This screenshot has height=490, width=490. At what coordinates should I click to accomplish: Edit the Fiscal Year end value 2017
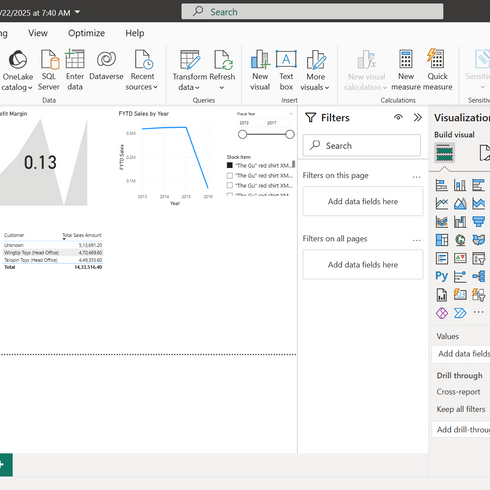[x=278, y=123]
